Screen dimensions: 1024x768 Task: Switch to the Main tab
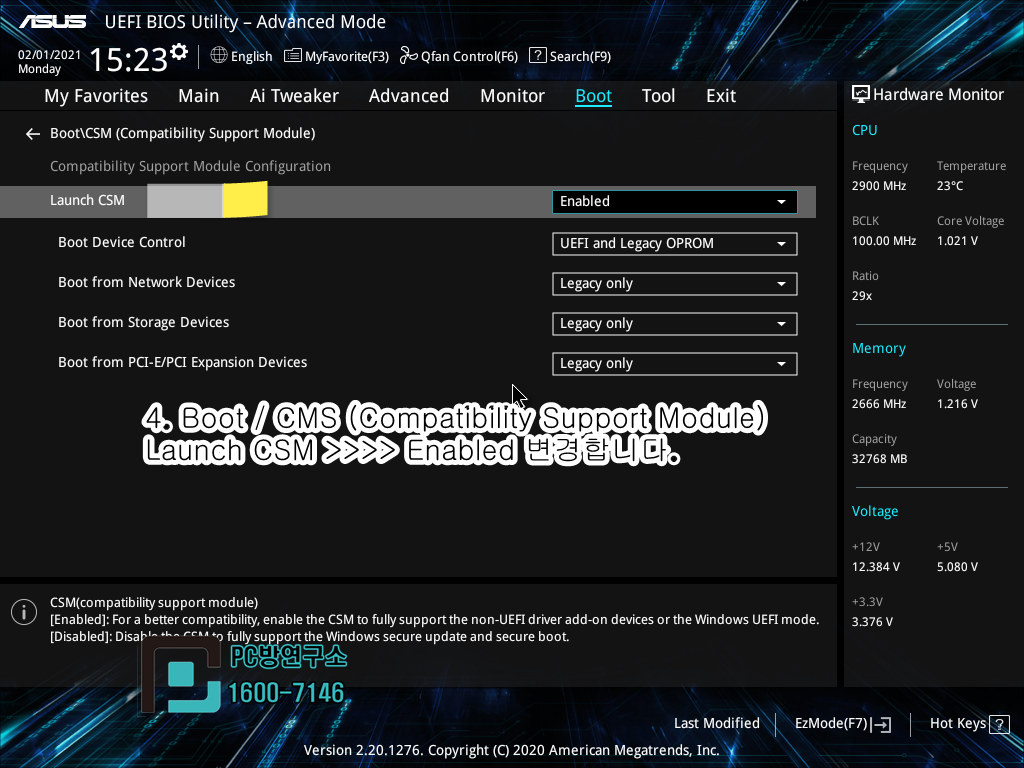click(x=199, y=96)
